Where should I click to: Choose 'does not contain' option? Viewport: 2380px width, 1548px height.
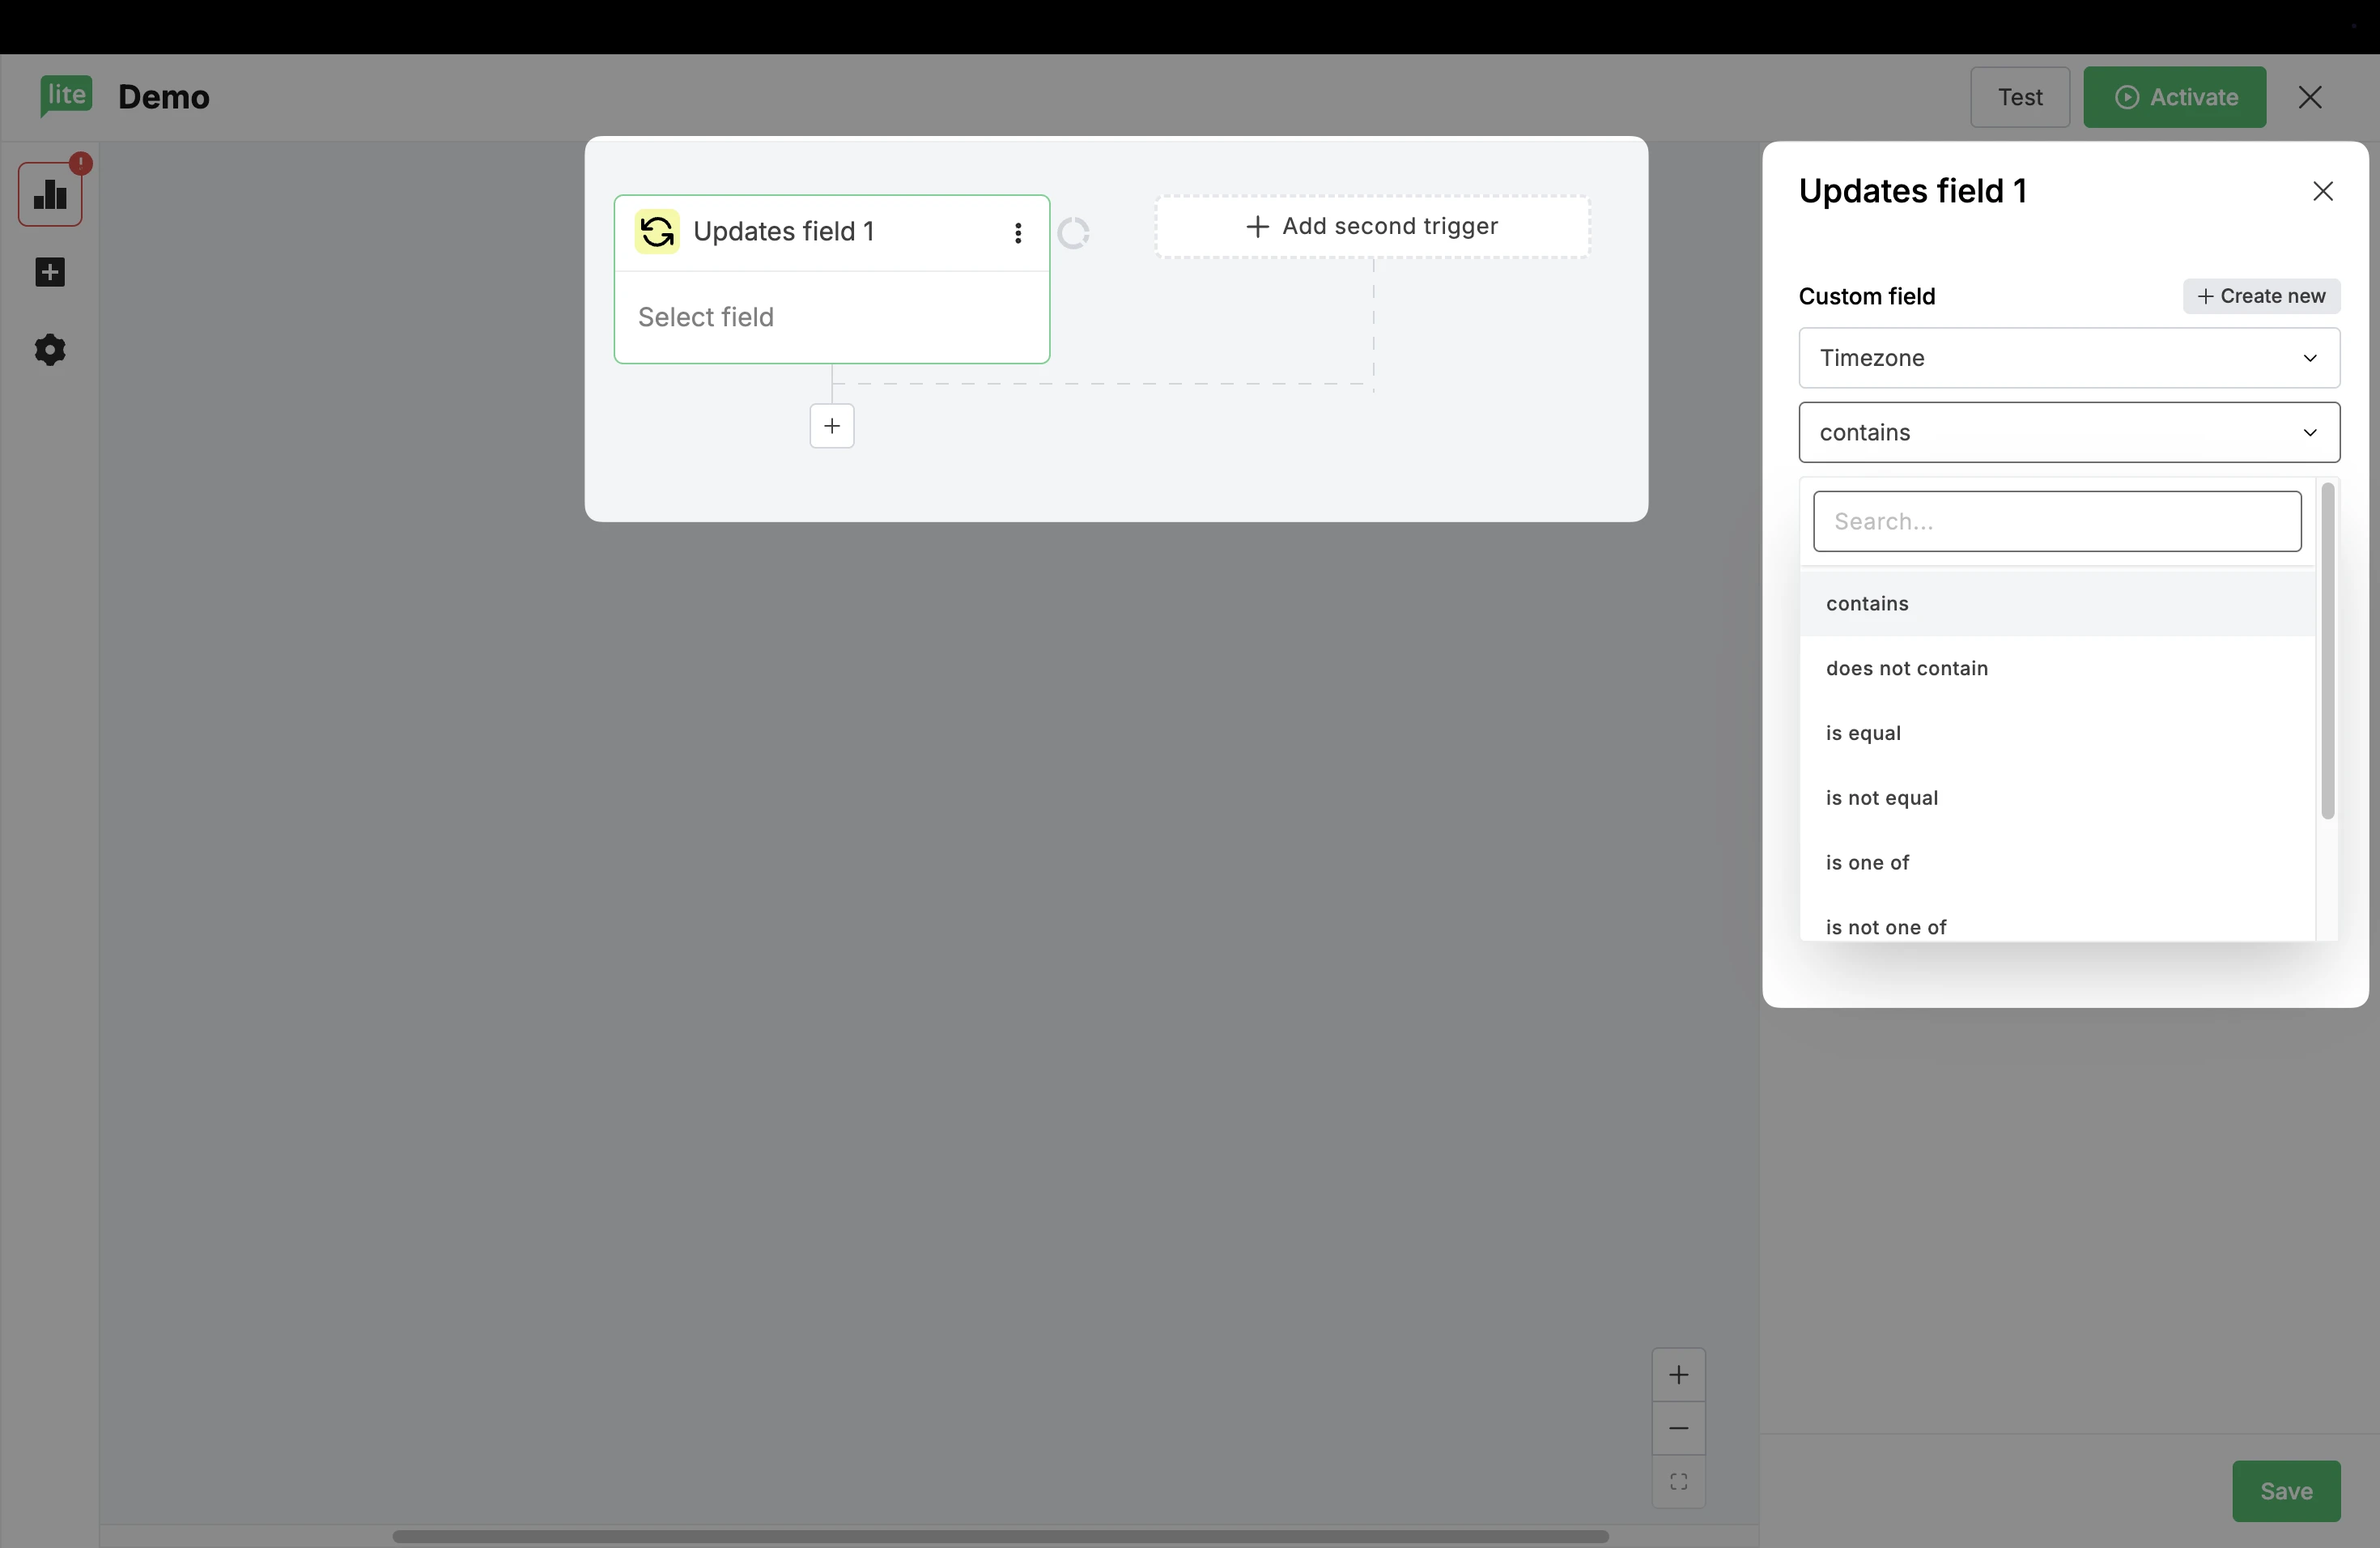tap(1906, 668)
